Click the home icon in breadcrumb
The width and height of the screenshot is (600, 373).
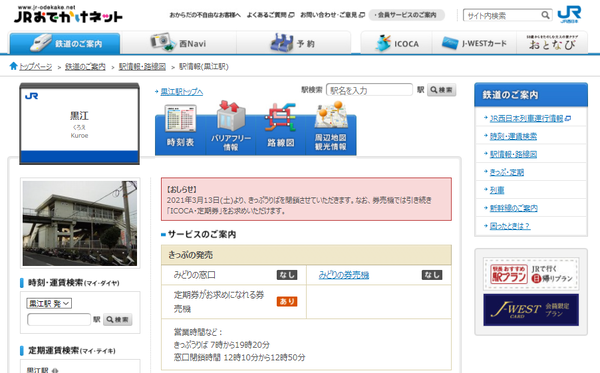click(13, 66)
